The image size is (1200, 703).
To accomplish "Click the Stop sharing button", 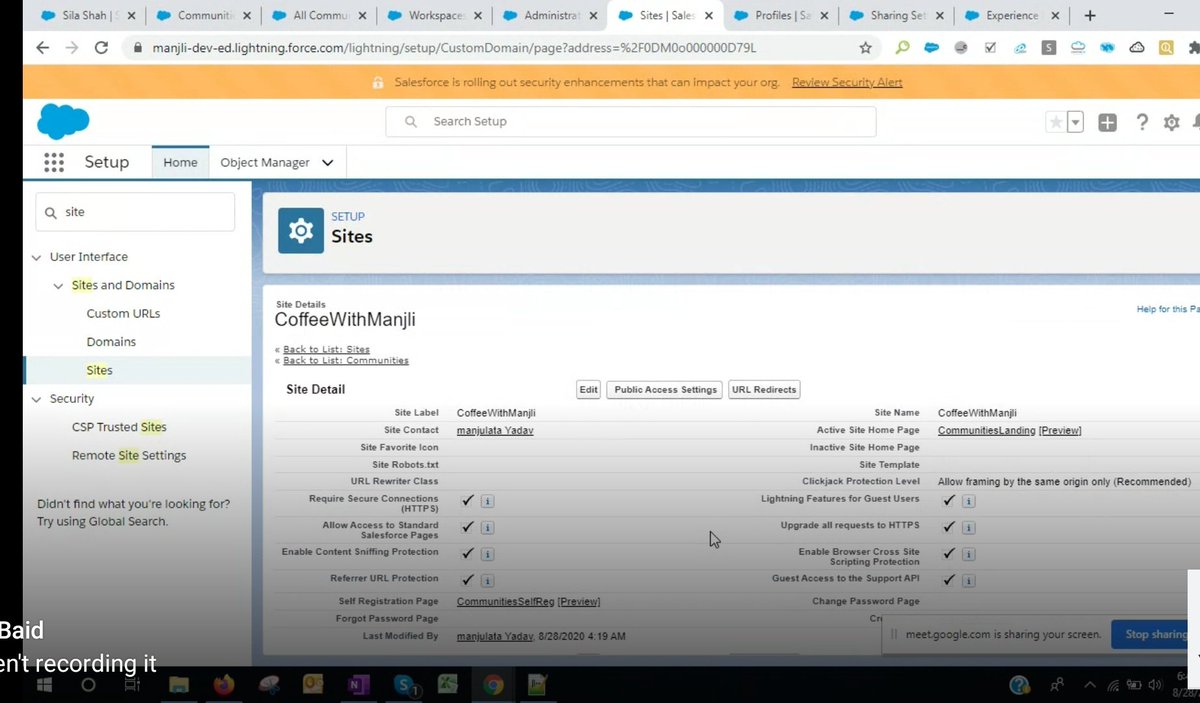I will (1155, 634).
